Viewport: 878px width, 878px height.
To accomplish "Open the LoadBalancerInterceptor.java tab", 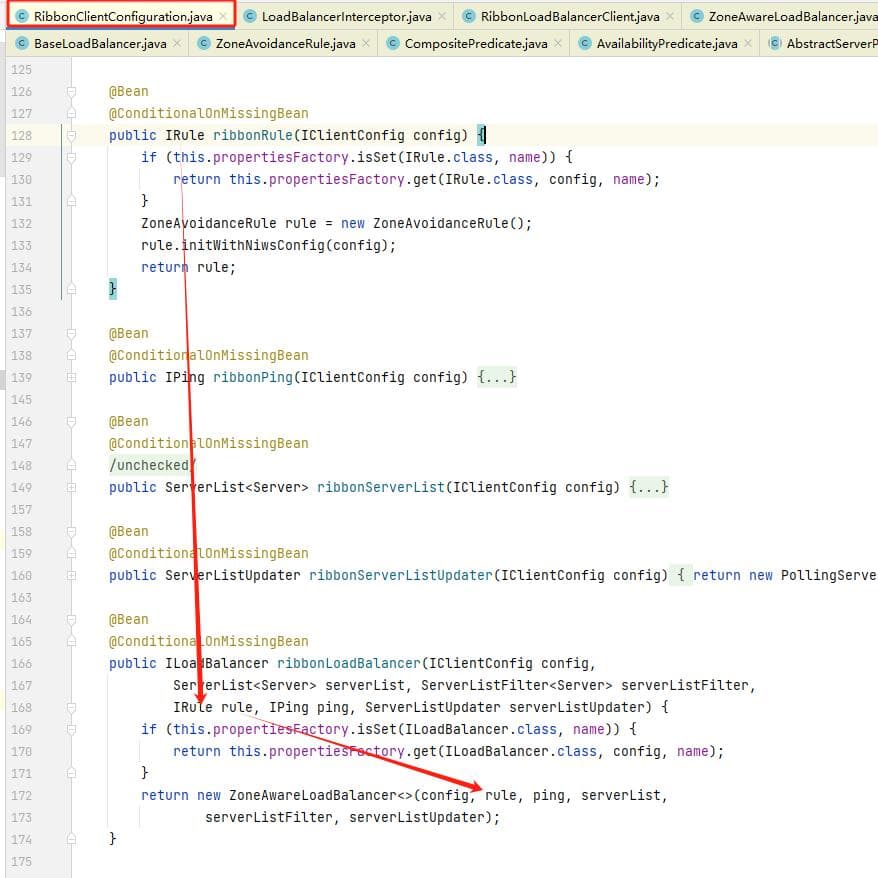I will [x=347, y=16].
